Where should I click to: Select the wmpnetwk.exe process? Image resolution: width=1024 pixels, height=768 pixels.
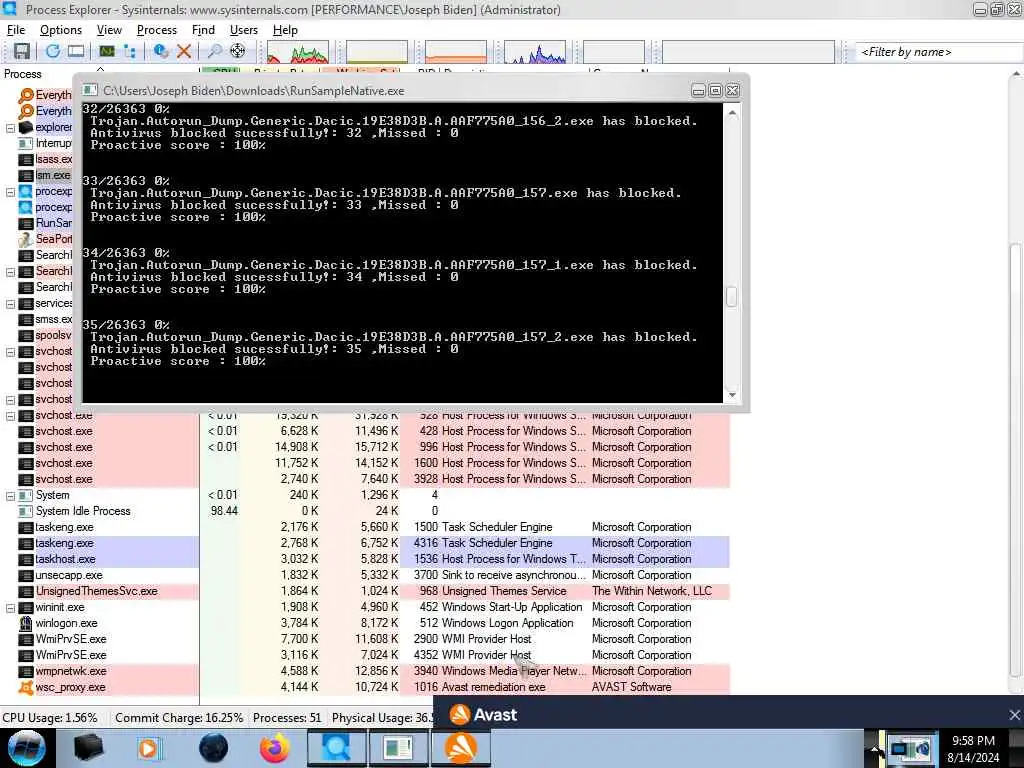coord(364,671)
